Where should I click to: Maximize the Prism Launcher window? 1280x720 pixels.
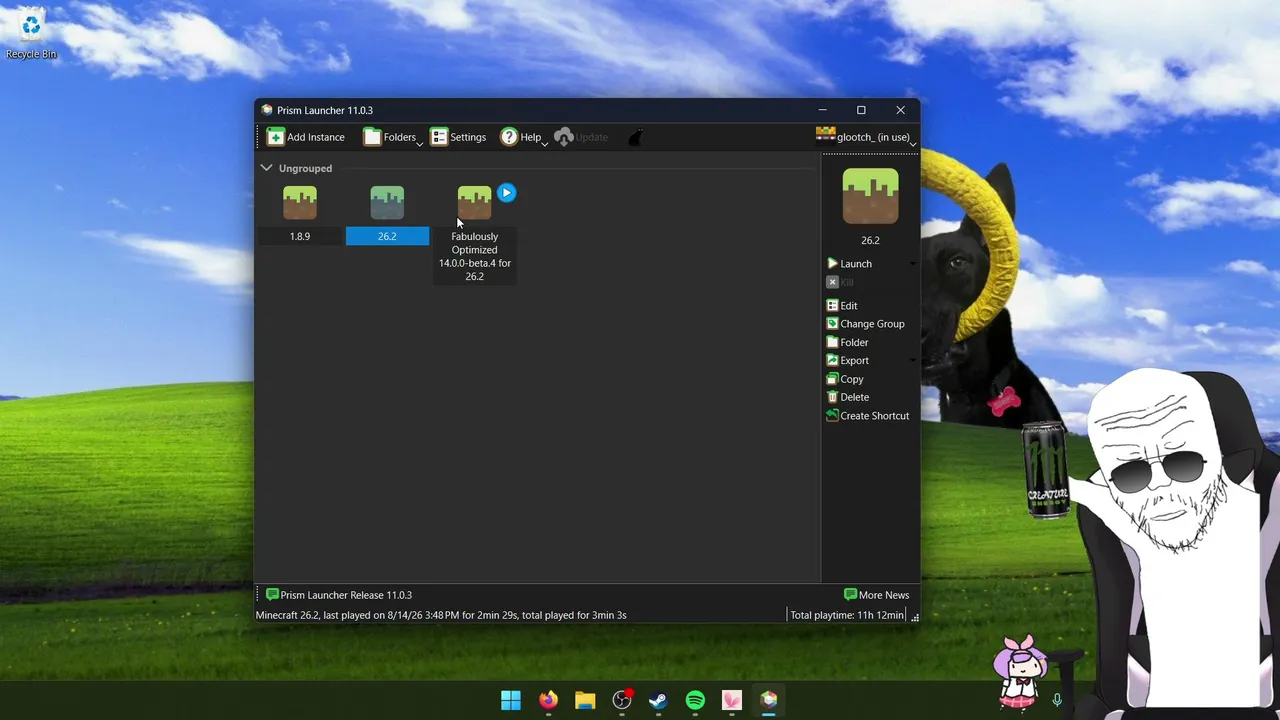[861, 110]
